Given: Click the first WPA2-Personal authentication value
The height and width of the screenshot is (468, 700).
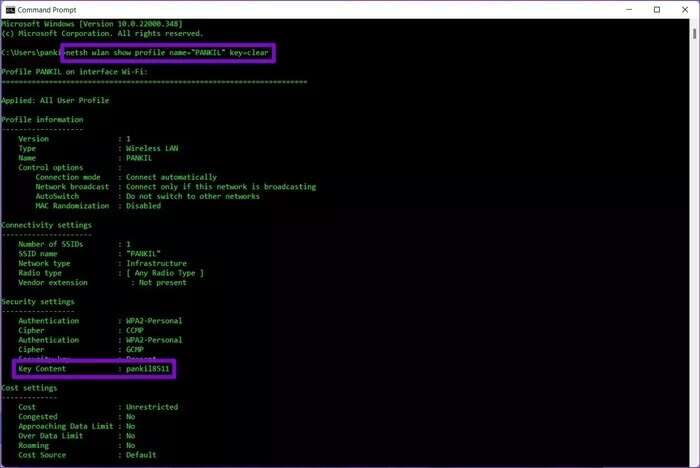Looking at the screenshot, I should coord(154,321).
